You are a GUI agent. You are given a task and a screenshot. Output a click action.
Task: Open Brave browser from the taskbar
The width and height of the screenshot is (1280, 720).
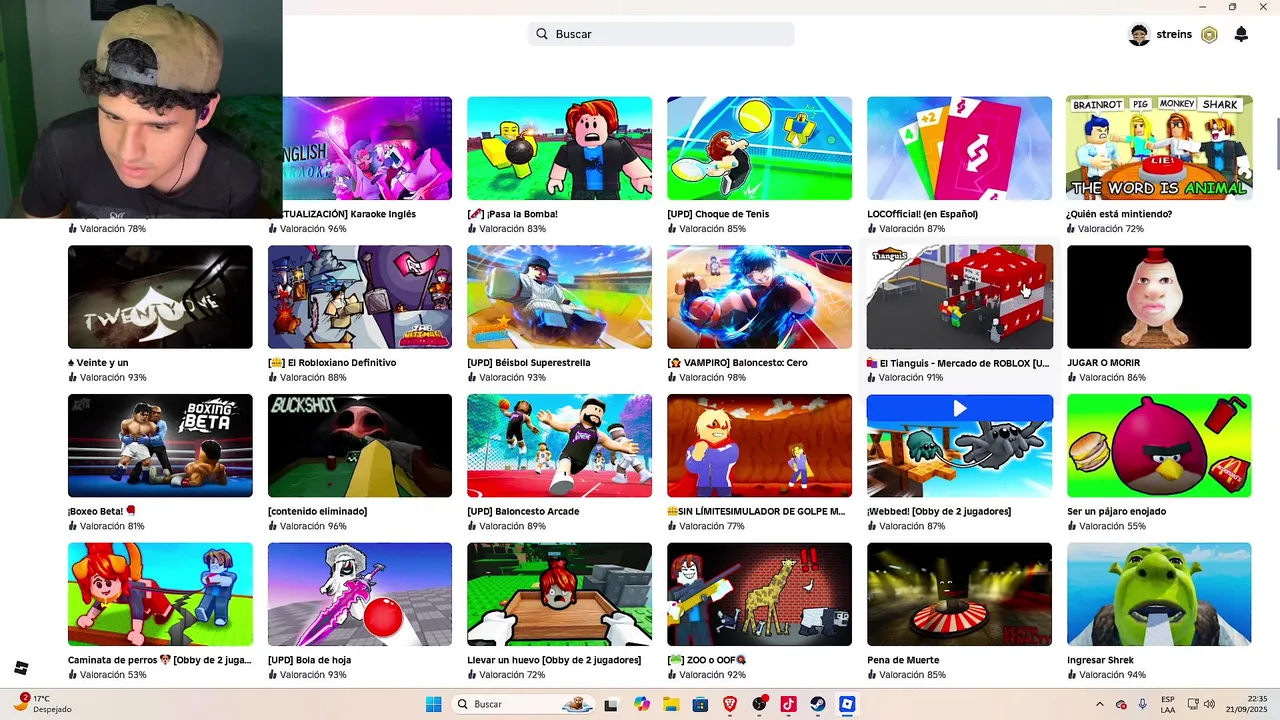[729, 704]
